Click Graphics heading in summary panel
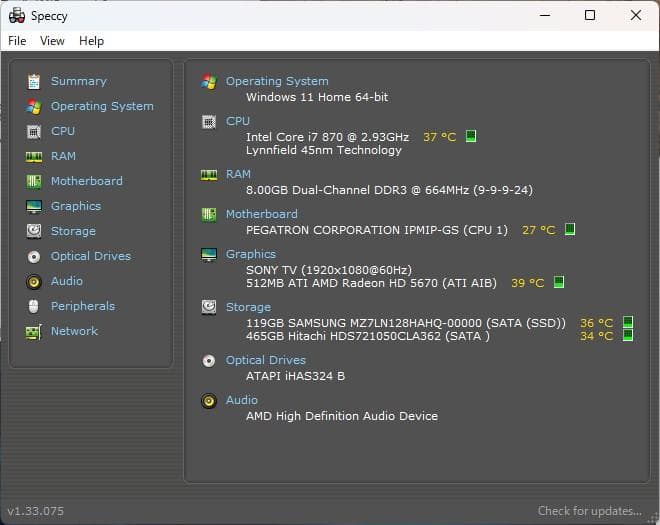Image resolution: width=660 pixels, height=525 pixels. click(251, 254)
